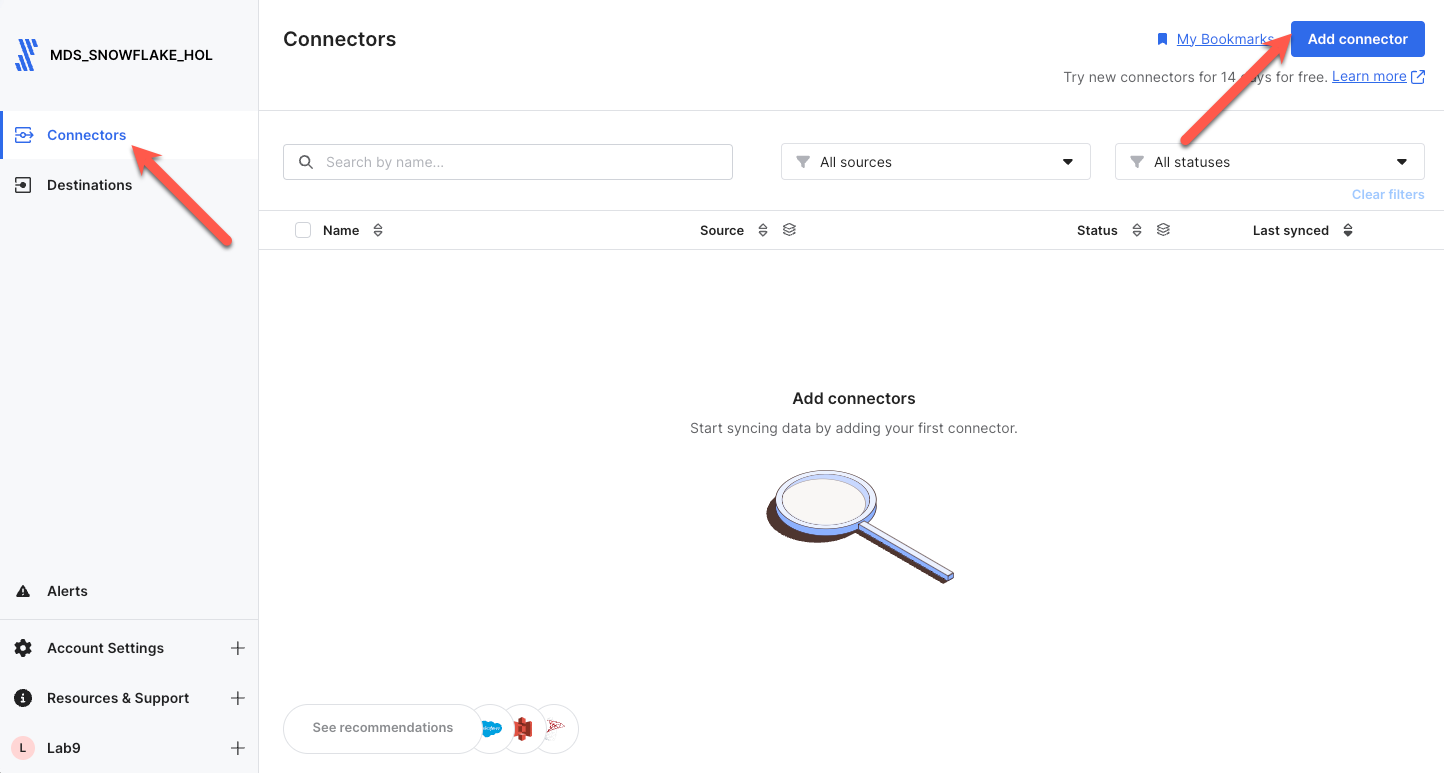Click the Lab9 user avatar
1444x773 pixels.
click(23, 748)
